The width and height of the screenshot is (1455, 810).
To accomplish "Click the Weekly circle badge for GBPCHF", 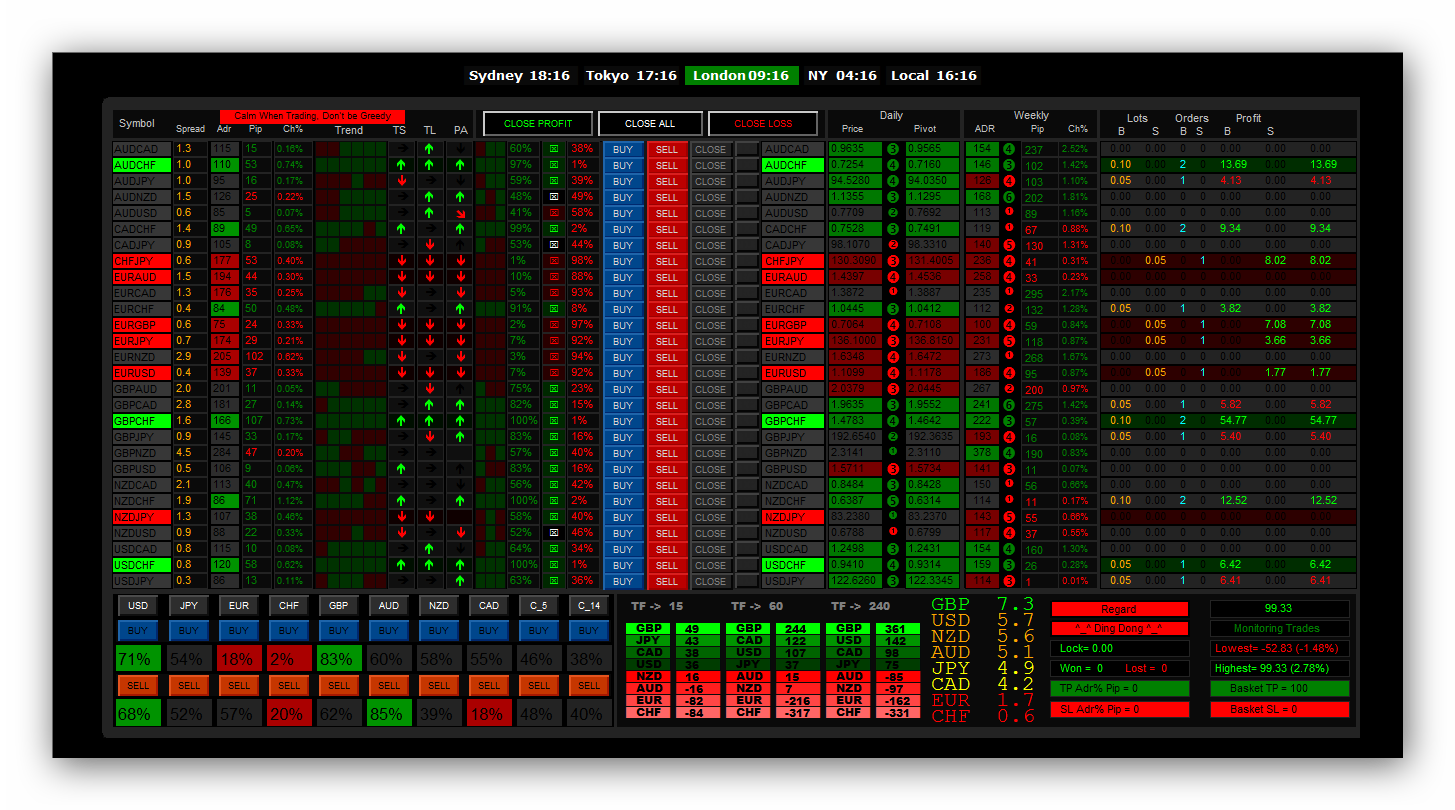I will pos(1009,421).
